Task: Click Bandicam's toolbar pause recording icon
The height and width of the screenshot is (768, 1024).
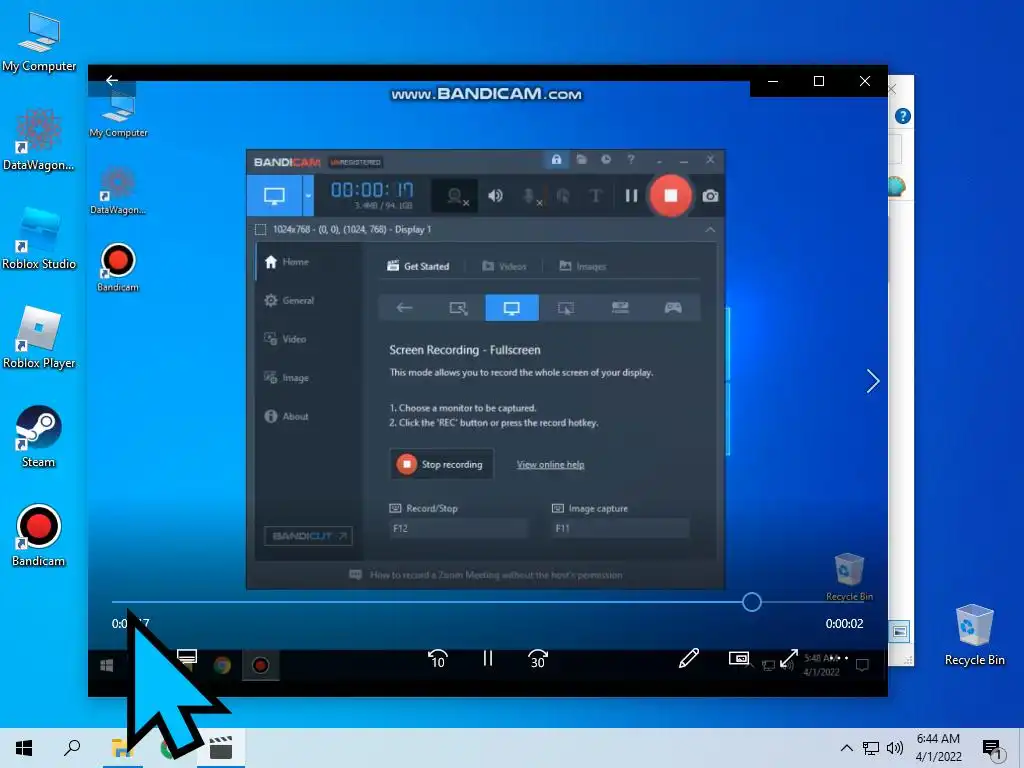Action: 631,195
